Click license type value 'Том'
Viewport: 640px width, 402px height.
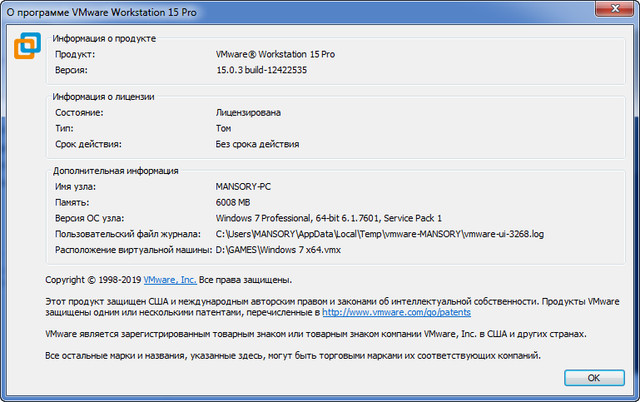point(223,129)
